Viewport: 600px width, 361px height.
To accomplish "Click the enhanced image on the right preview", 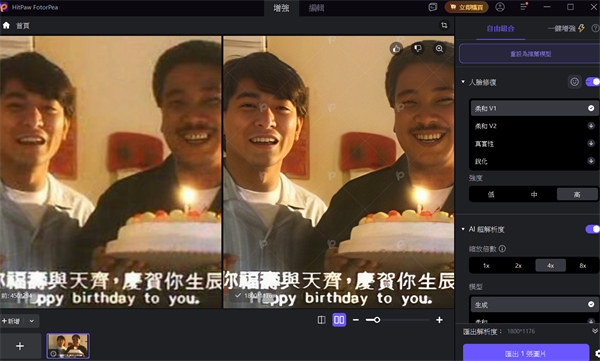I will [x=339, y=172].
